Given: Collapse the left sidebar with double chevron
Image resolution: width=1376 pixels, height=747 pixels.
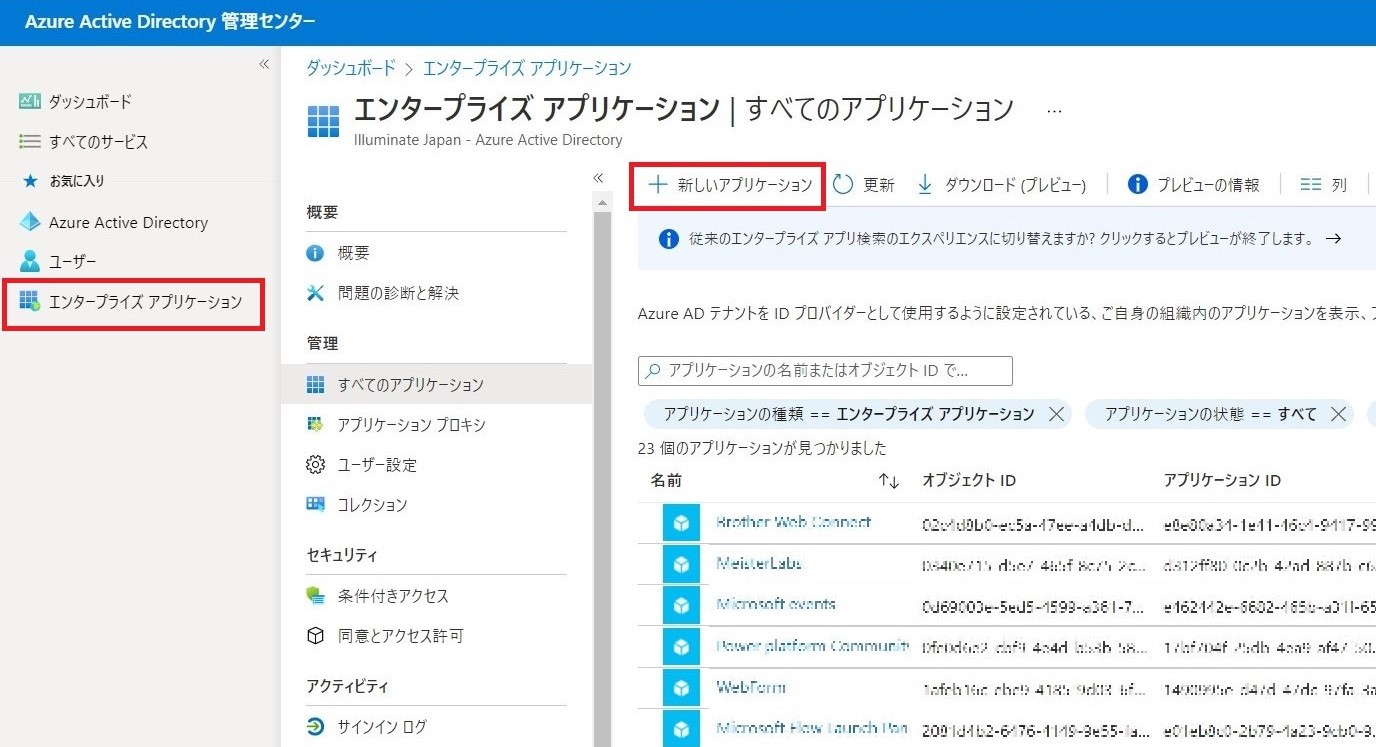Looking at the screenshot, I should click(x=264, y=64).
